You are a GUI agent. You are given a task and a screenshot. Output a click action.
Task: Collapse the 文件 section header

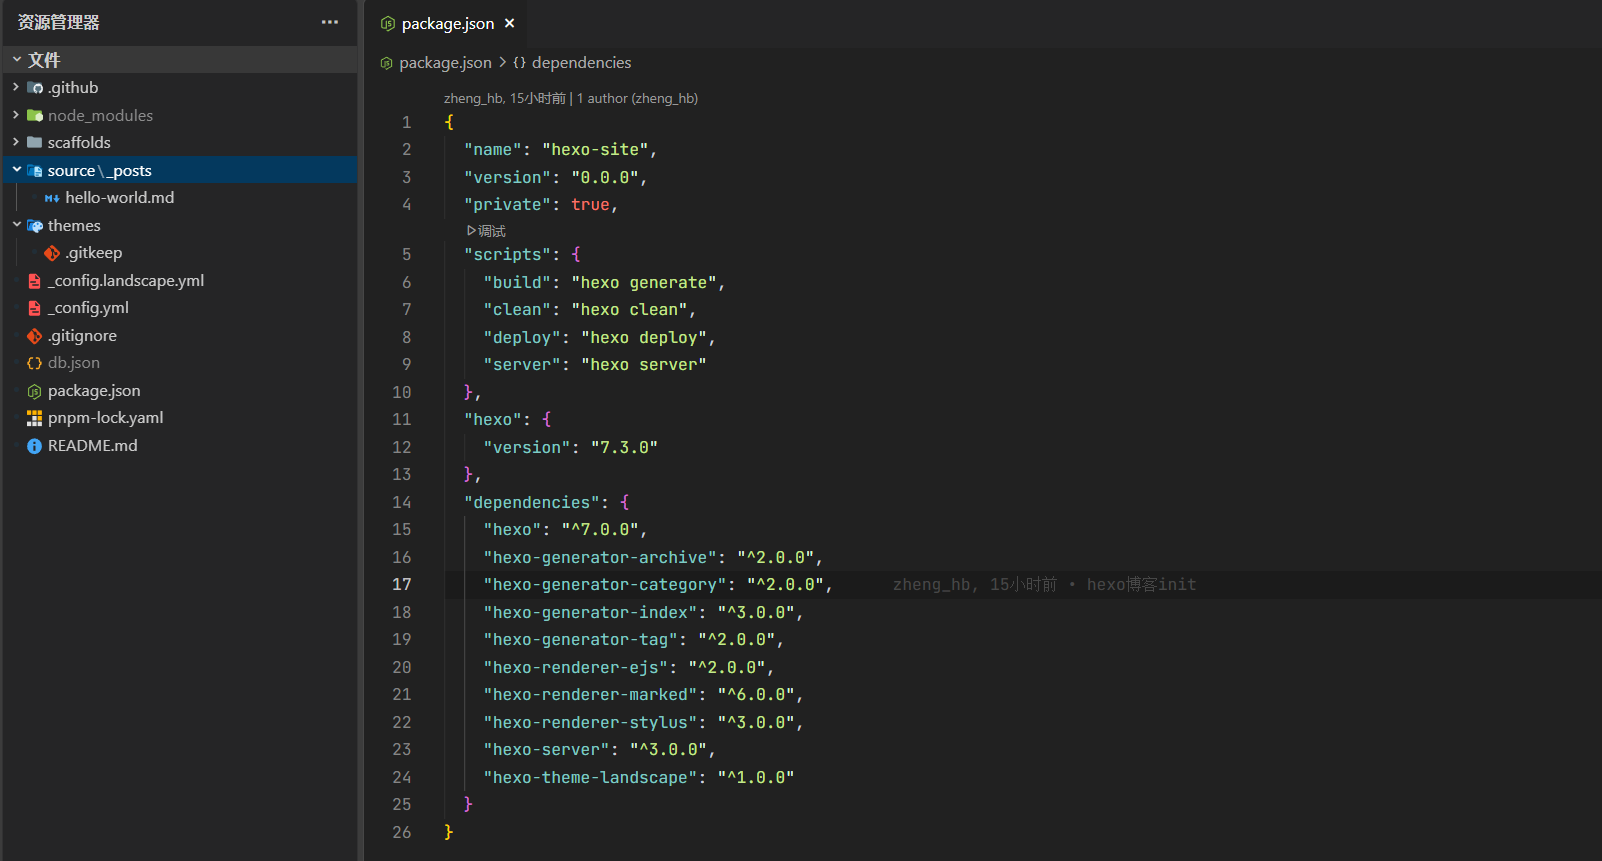tap(16, 60)
